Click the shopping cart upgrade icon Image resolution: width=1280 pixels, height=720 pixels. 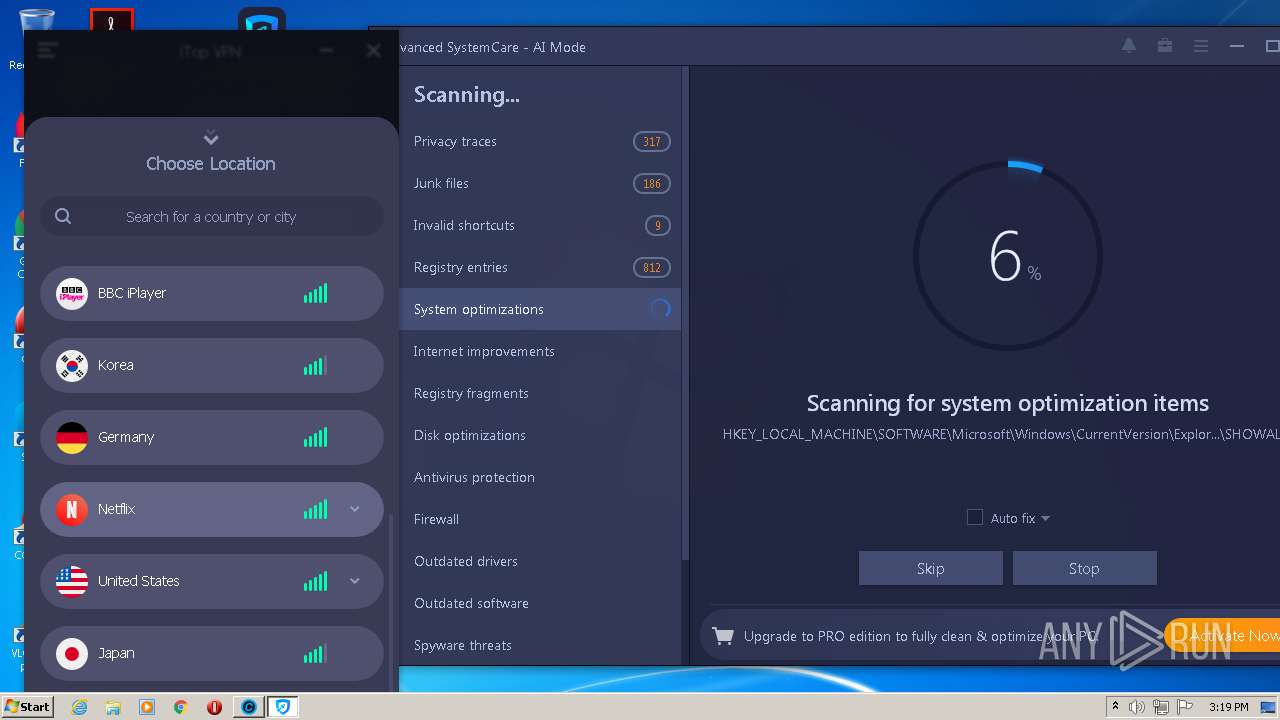click(x=722, y=635)
